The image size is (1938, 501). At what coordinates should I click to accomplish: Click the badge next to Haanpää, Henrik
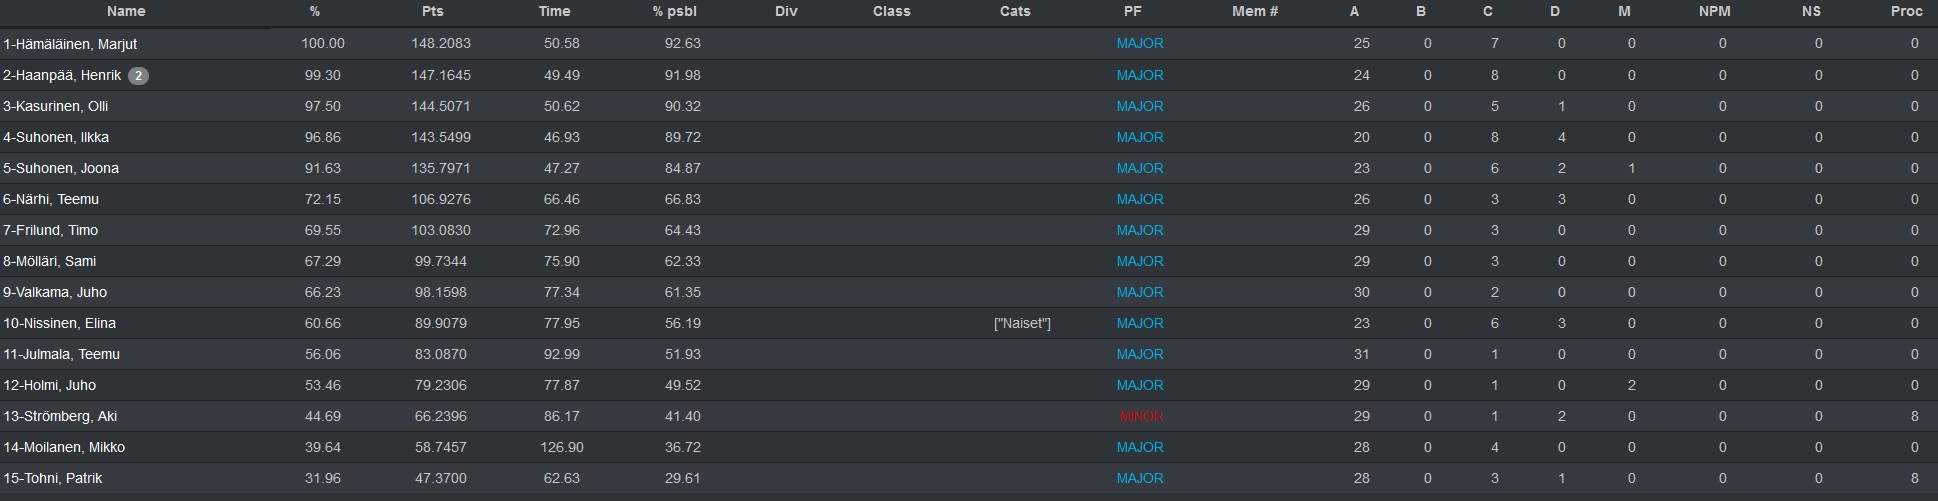(138, 76)
